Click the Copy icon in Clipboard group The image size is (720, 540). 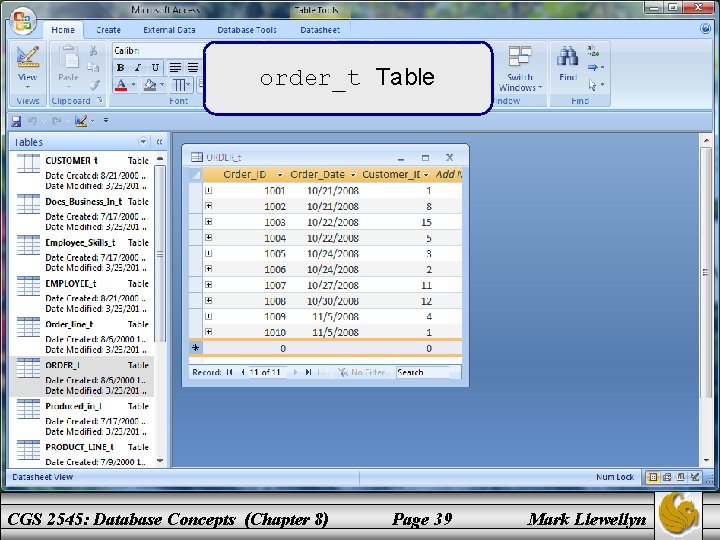[93, 68]
